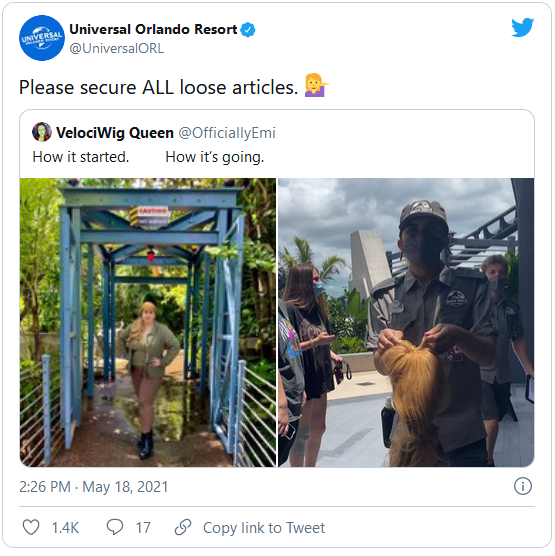Viewport: 555px width, 556px height.
Task: Click the 17 replies count
Action: click(143, 528)
